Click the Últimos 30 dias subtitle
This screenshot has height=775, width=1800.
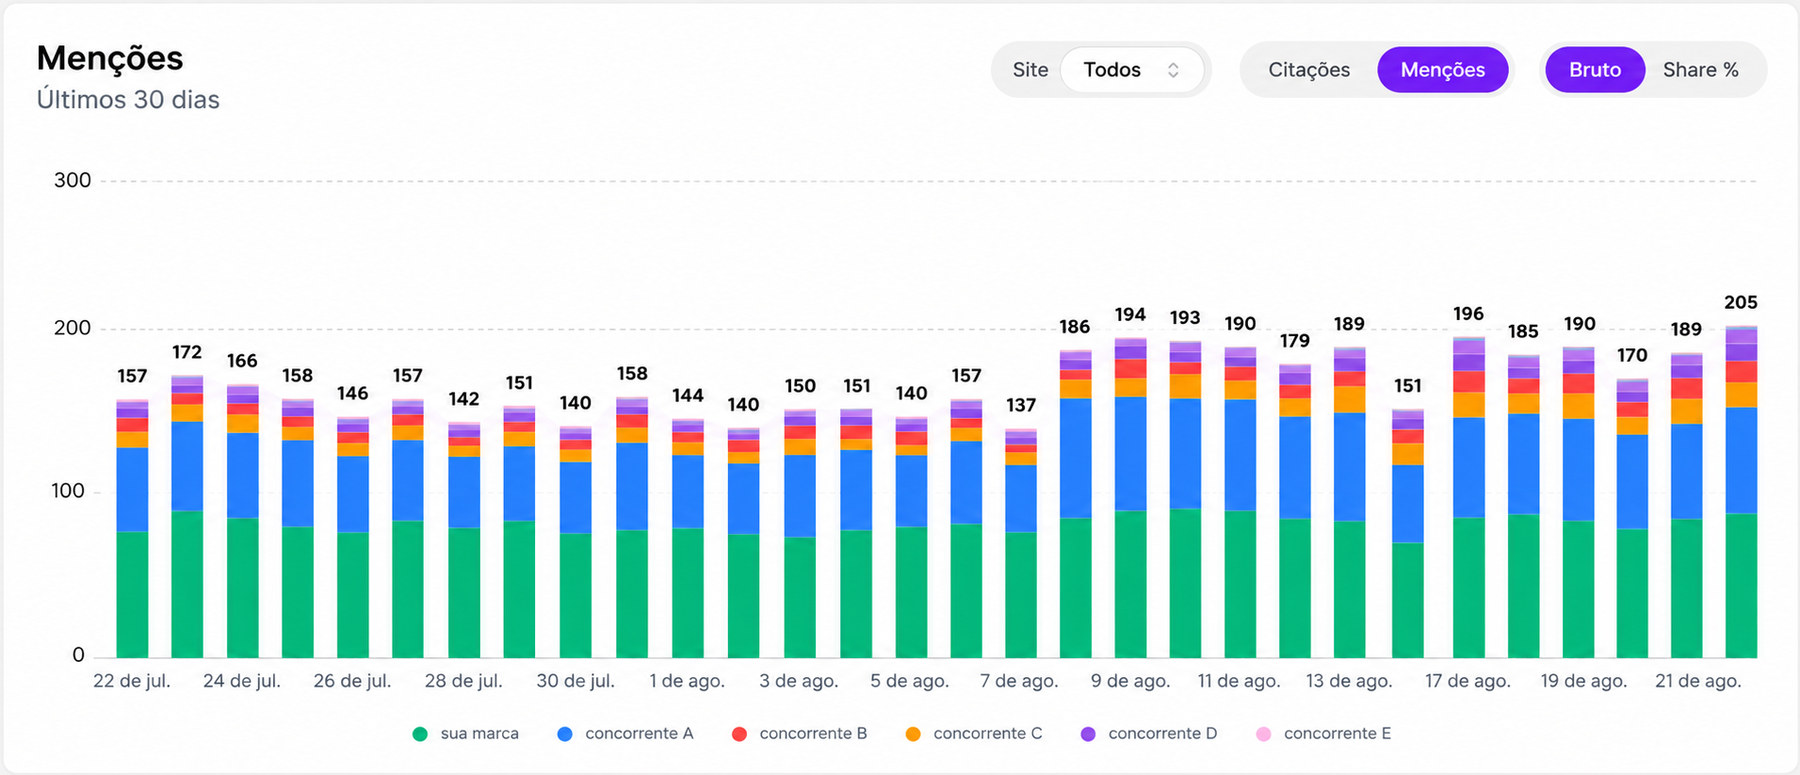128,100
